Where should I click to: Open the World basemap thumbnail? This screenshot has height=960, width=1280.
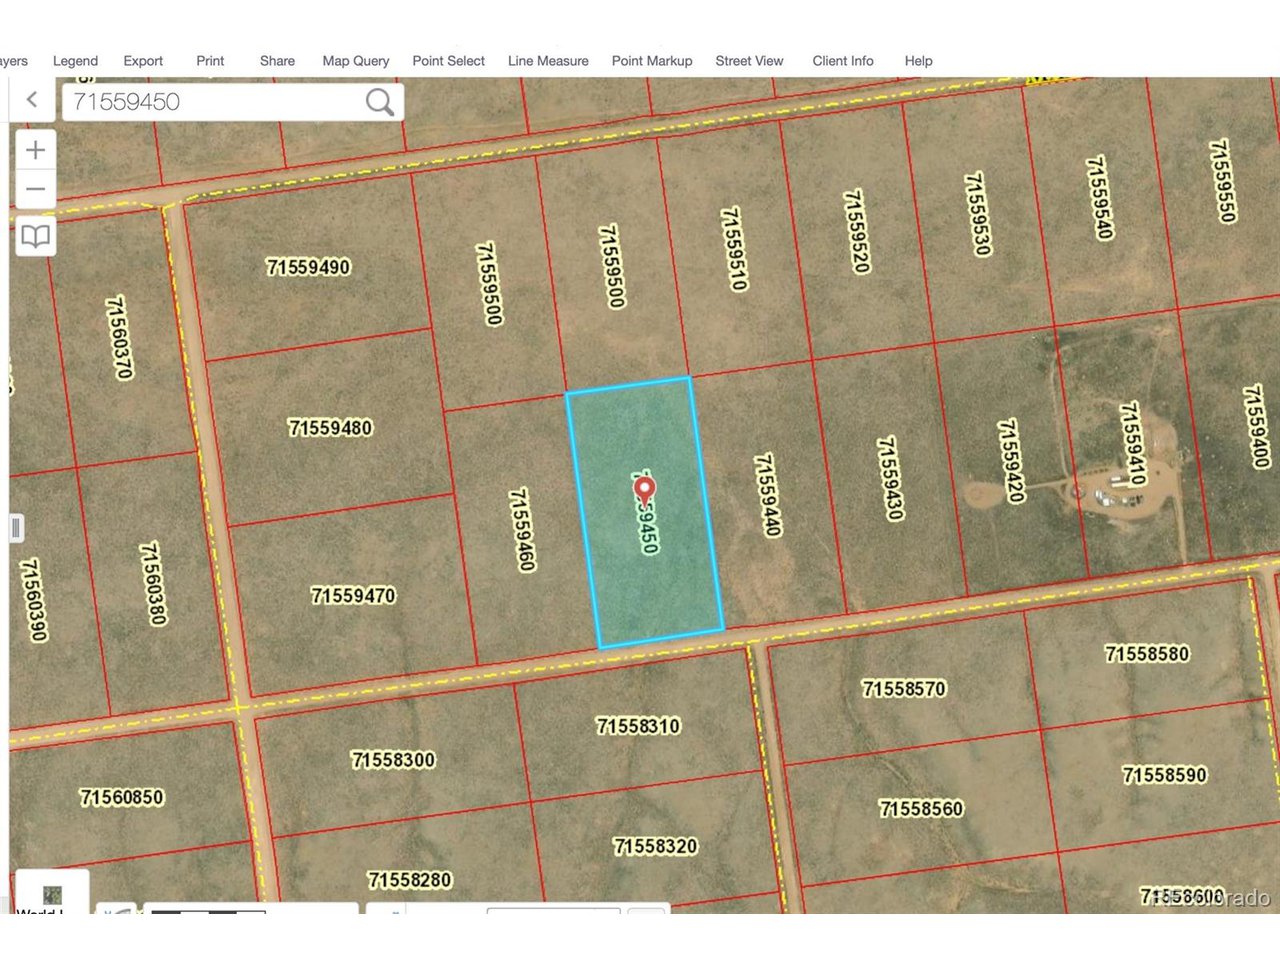pyautogui.click(x=52, y=892)
